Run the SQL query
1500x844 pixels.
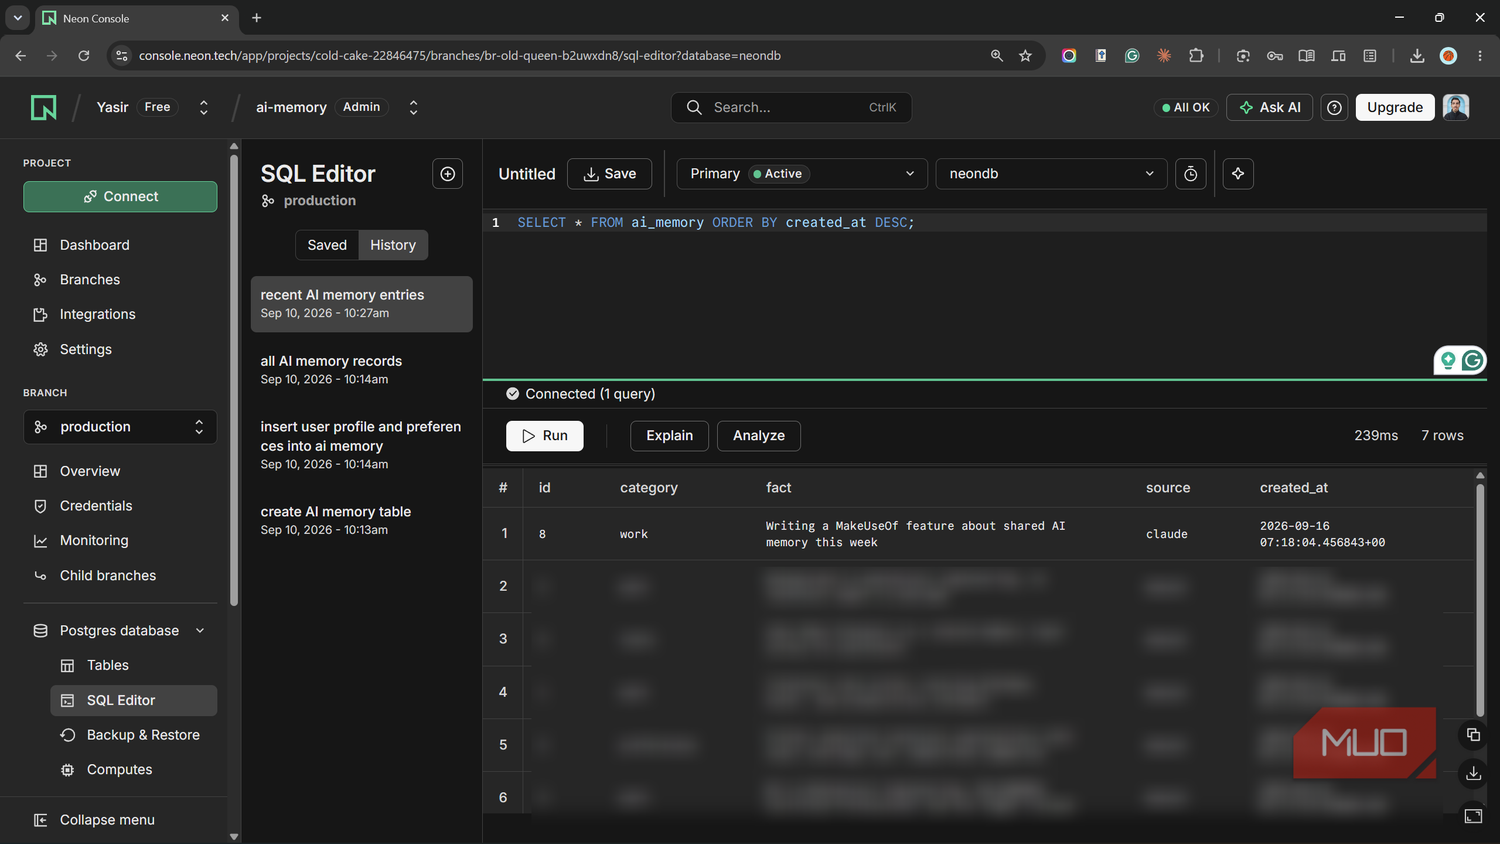(545, 436)
